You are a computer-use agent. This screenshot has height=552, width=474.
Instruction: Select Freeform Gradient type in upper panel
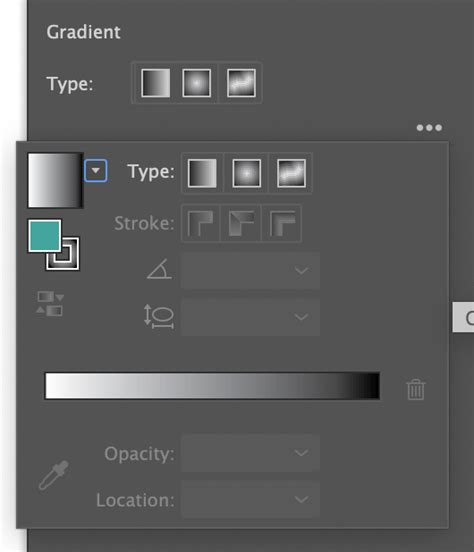[x=241, y=83]
